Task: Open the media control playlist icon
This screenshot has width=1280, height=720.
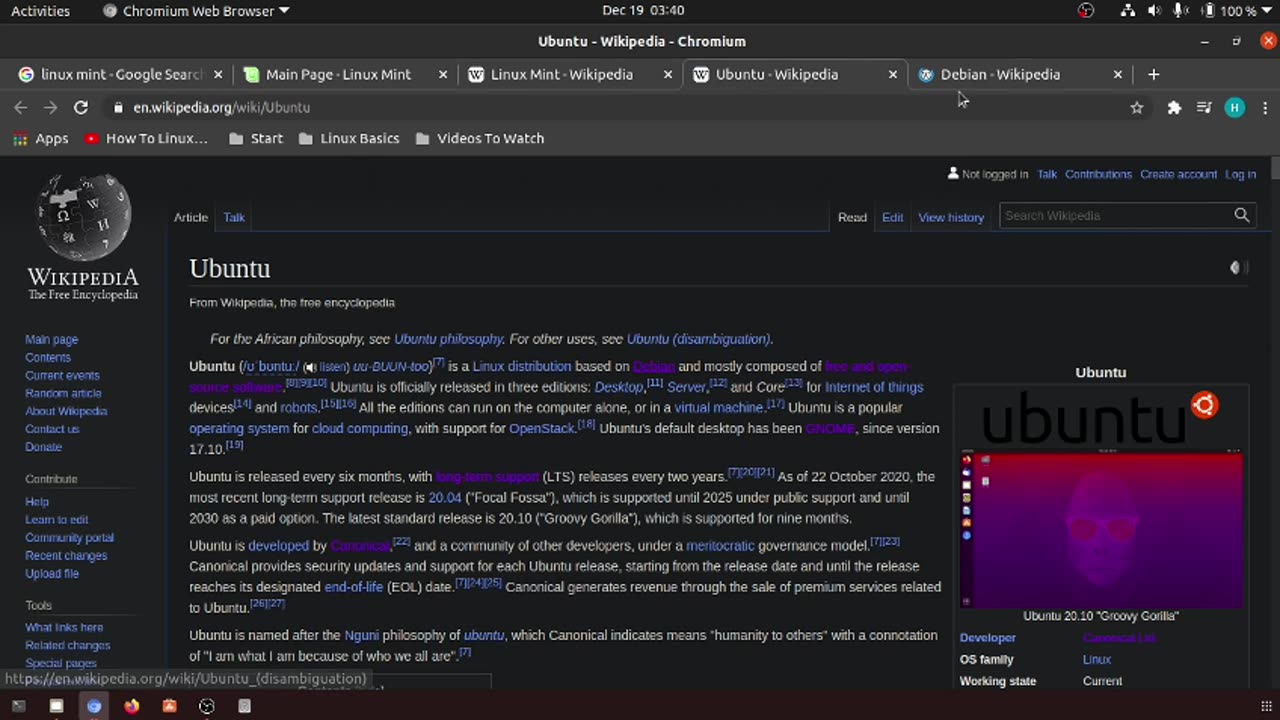Action: (x=1204, y=107)
